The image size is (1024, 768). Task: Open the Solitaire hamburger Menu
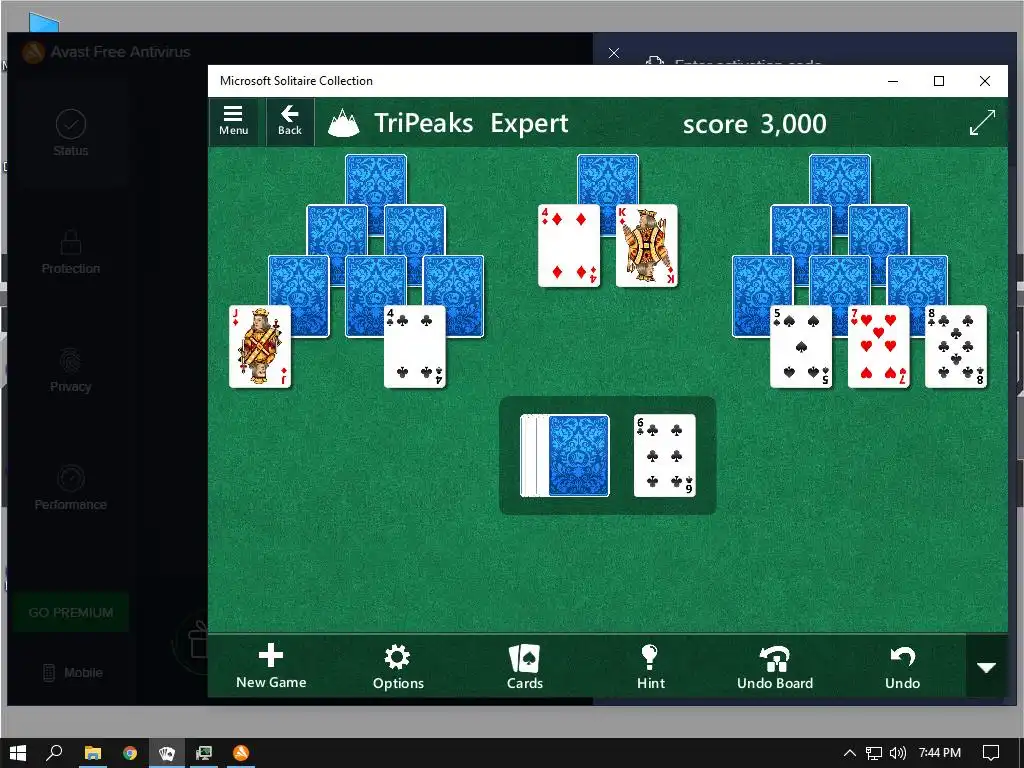(233, 121)
